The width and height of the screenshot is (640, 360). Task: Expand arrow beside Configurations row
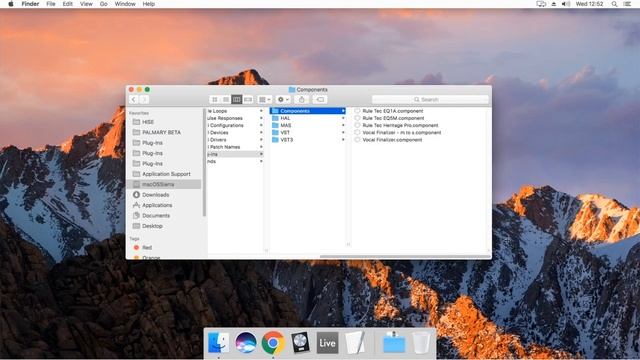pyautogui.click(x=261, y=125)
